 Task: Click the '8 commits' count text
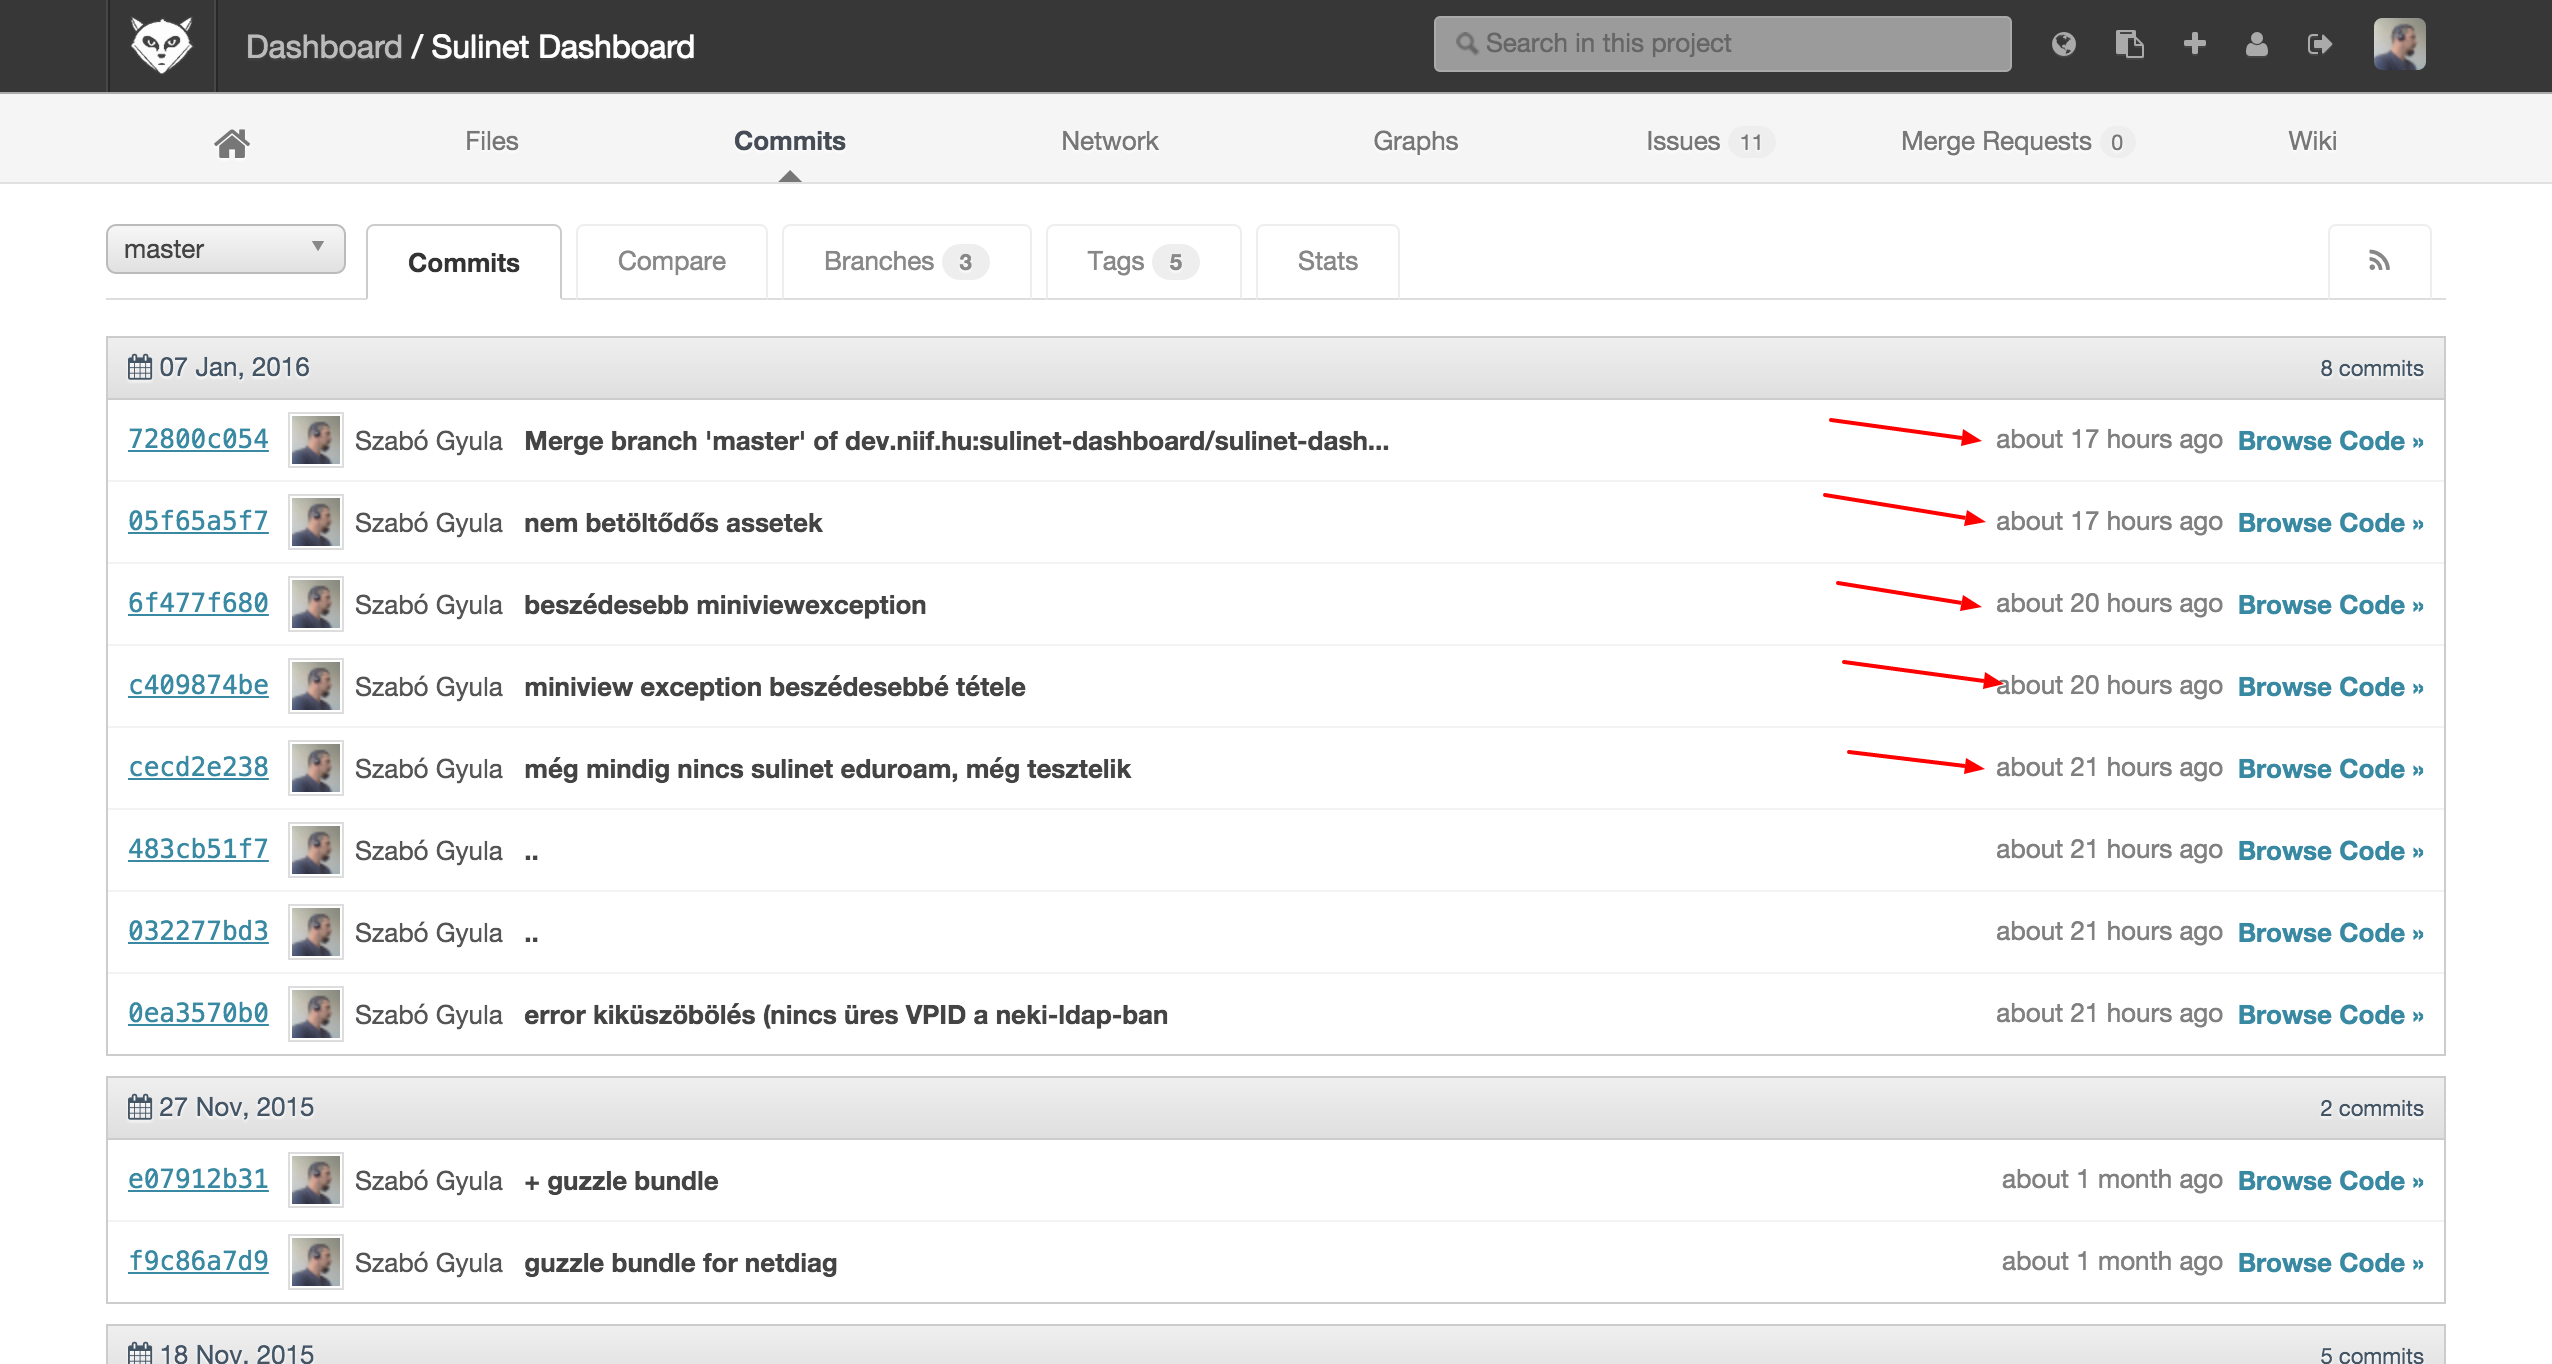(2371, 368)
